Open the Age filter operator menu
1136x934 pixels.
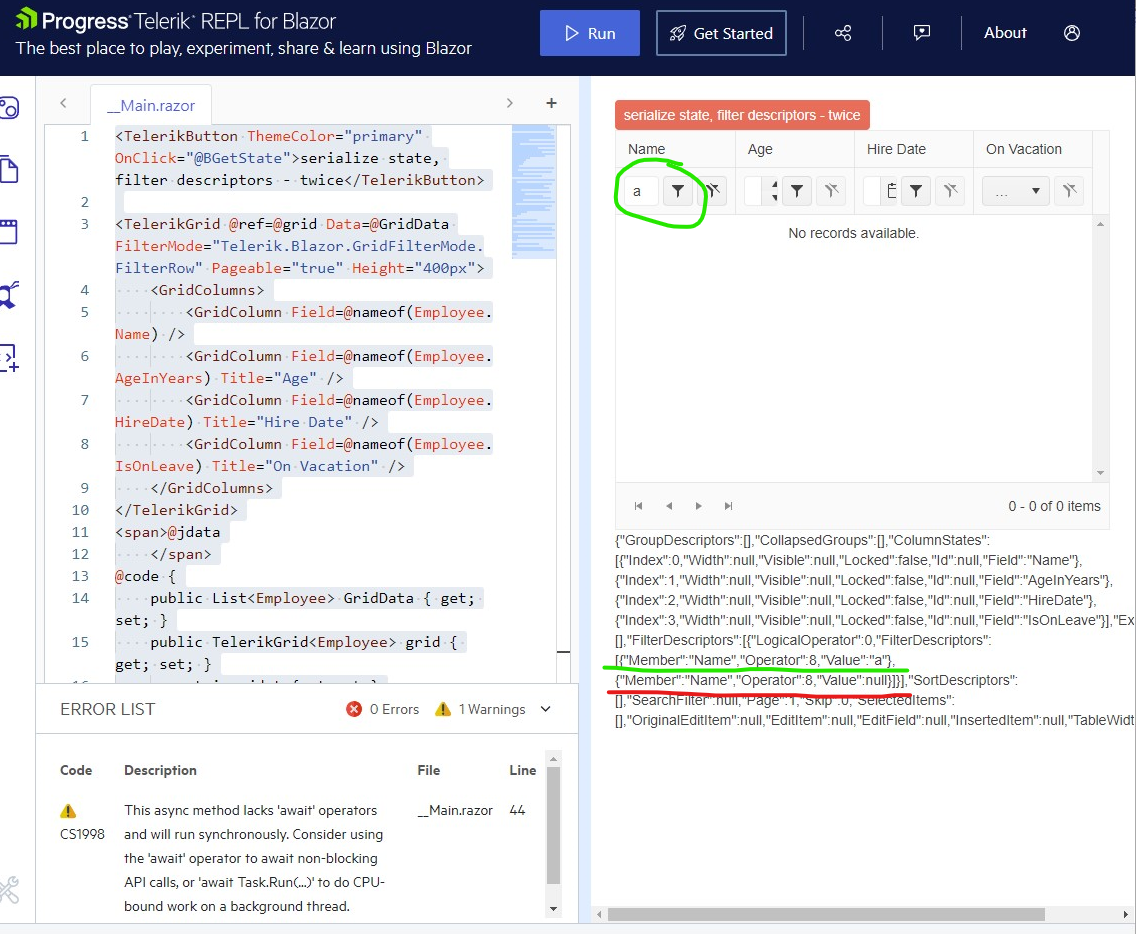(x=797, y=191)
